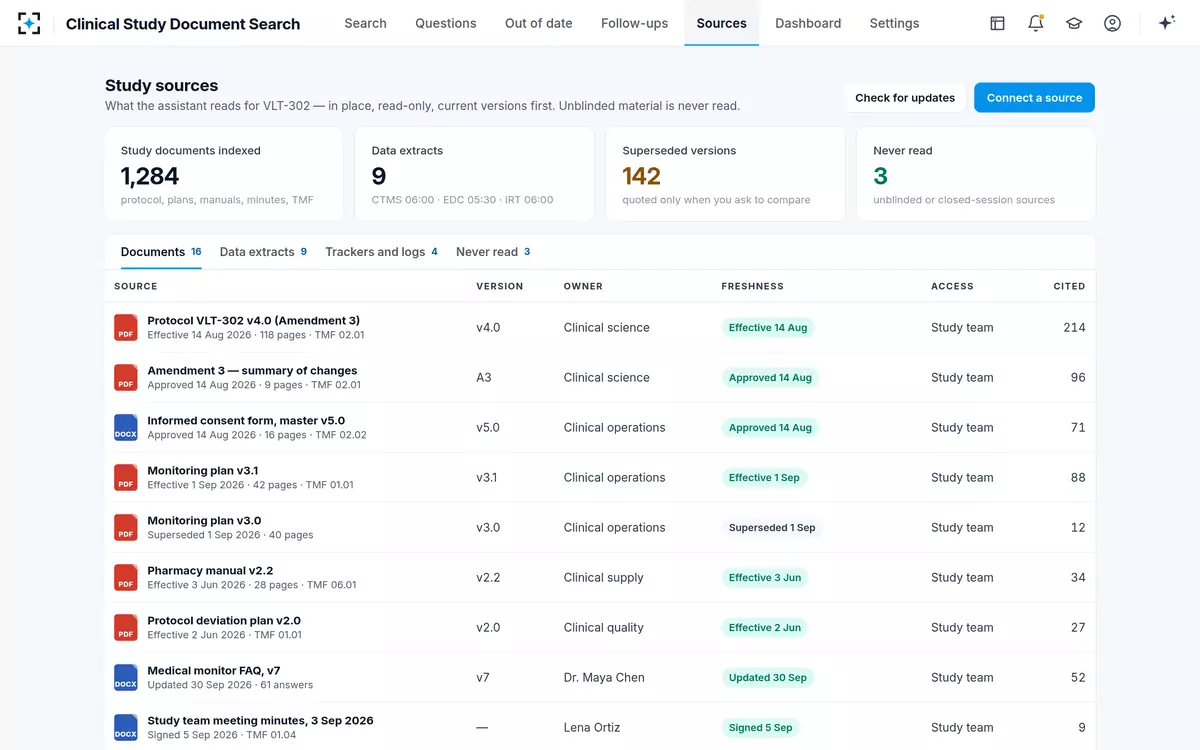Screen dimensions: 1200x750
Task: Open Trackers and logs sub-tab
Action: [381, 252]
